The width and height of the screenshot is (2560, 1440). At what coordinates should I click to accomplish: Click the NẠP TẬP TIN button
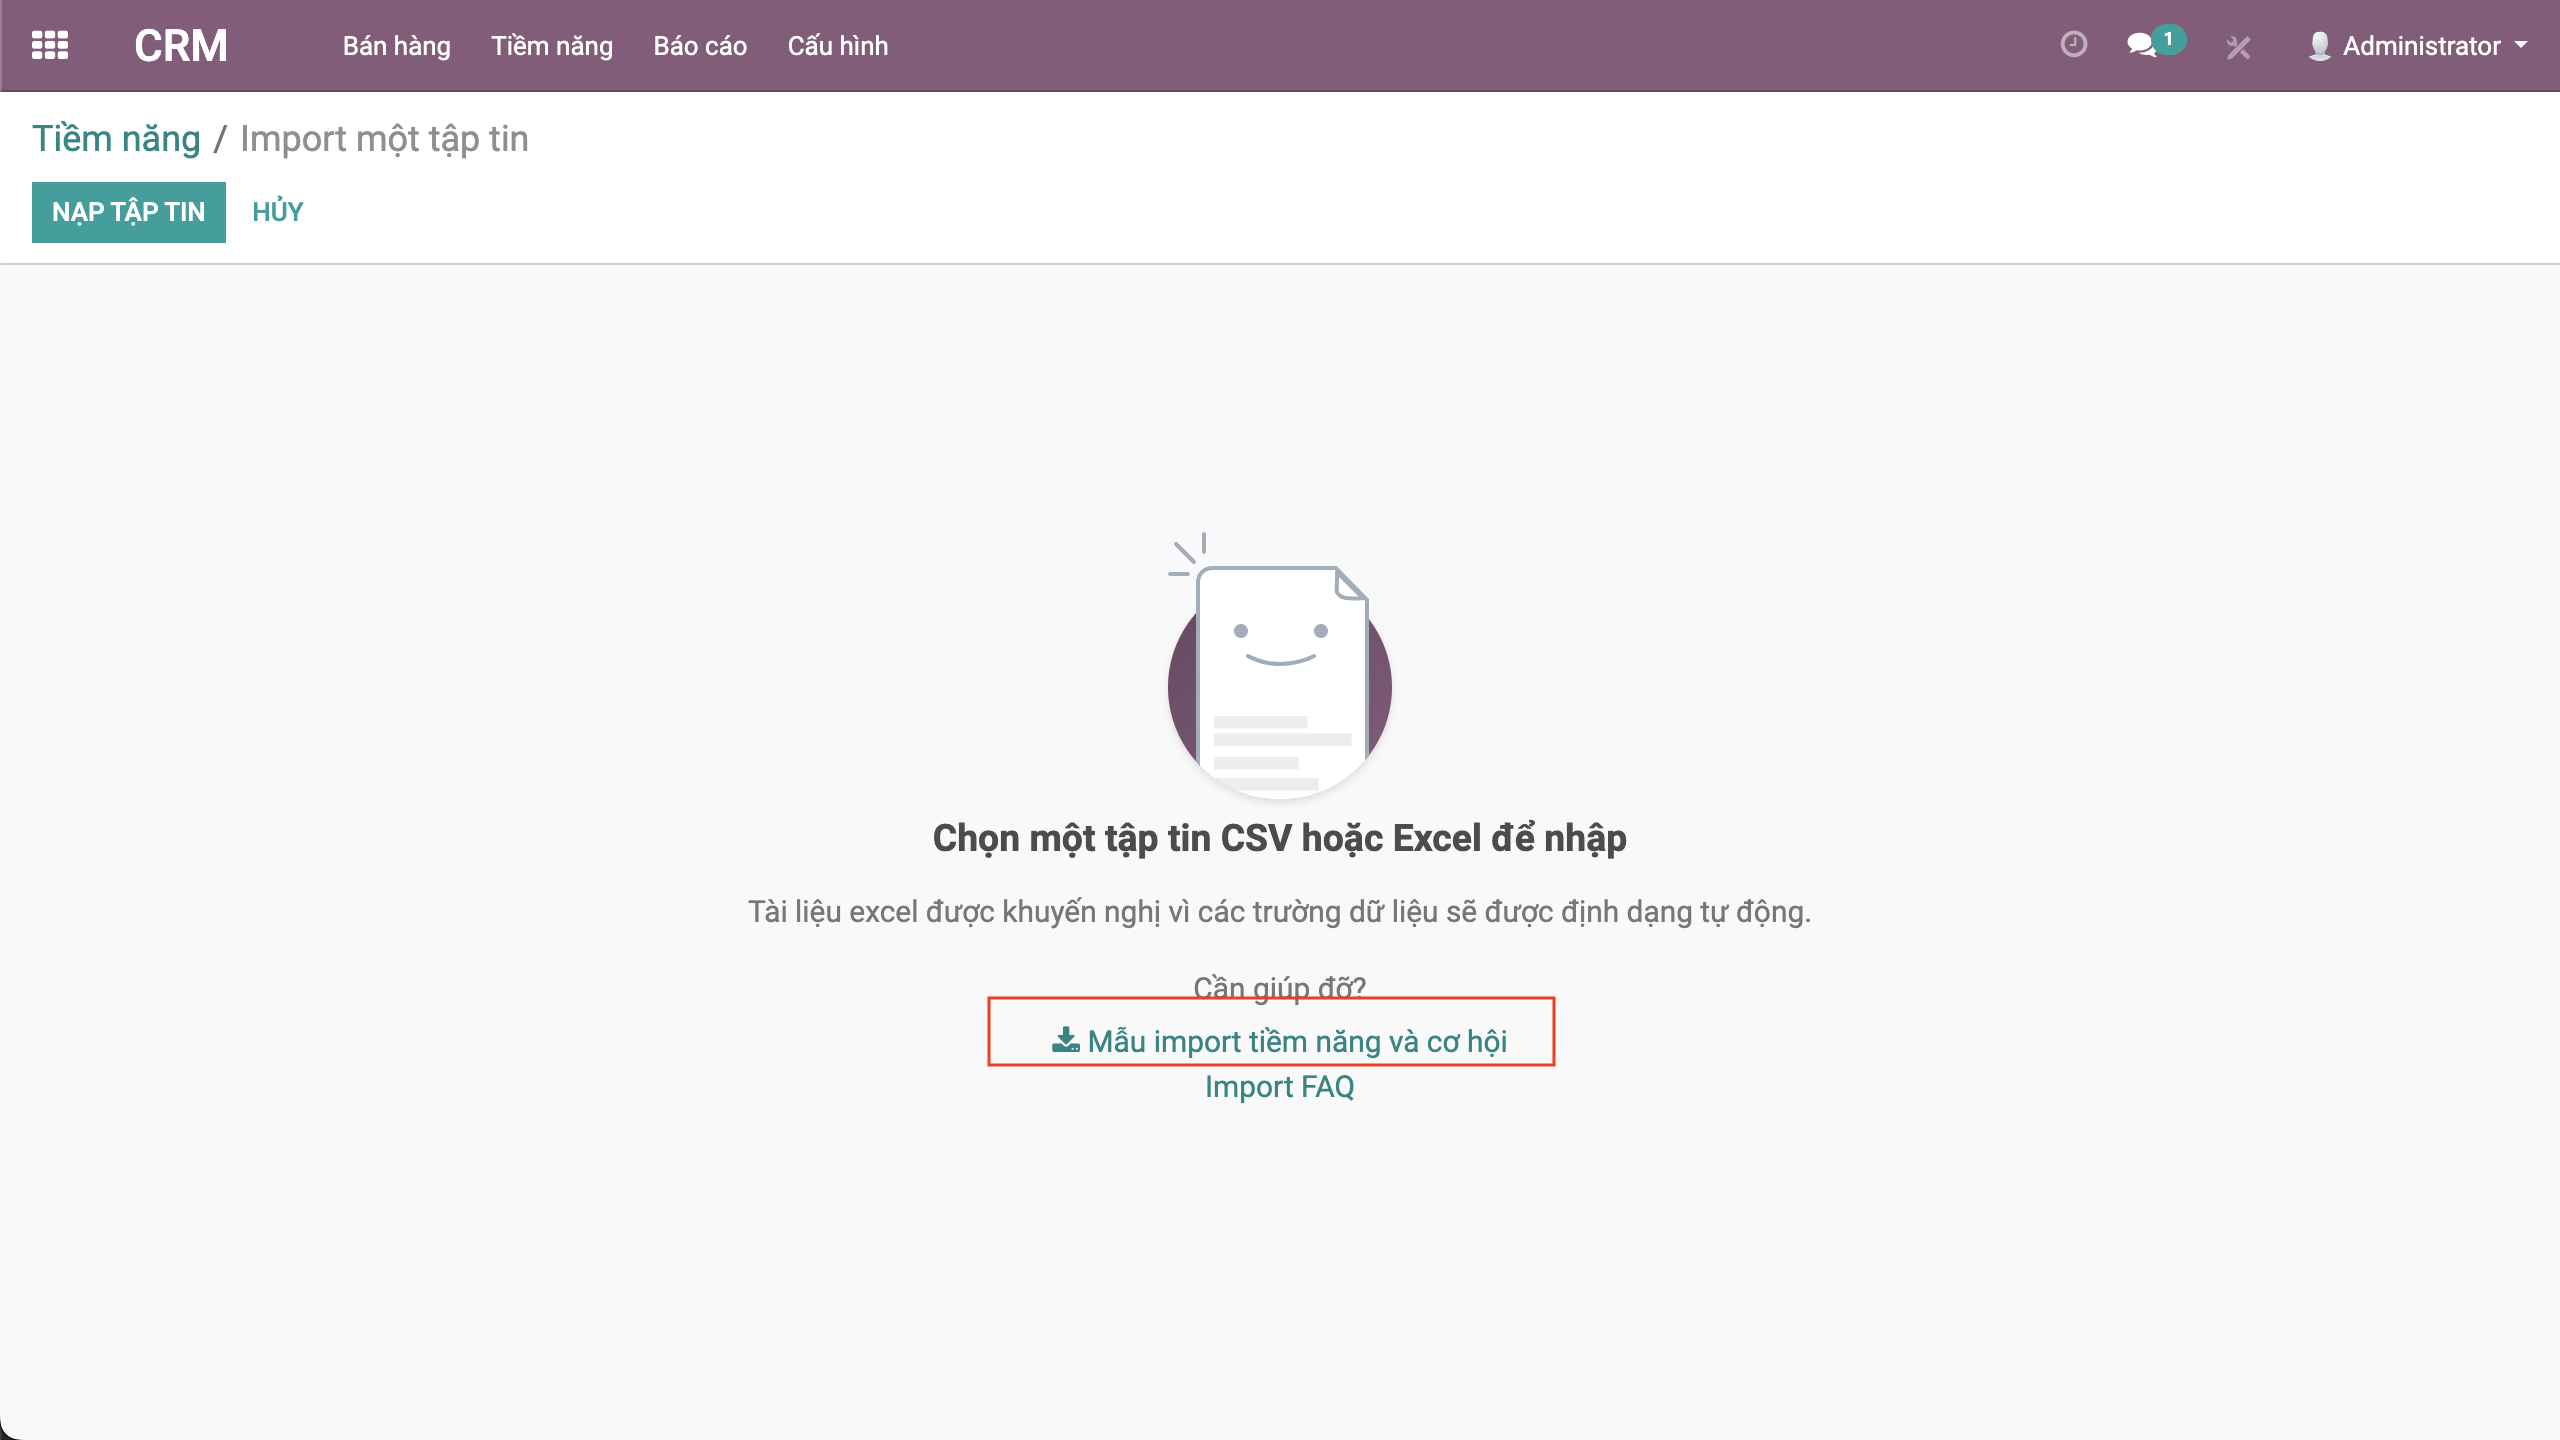click(x=129, y=212)
